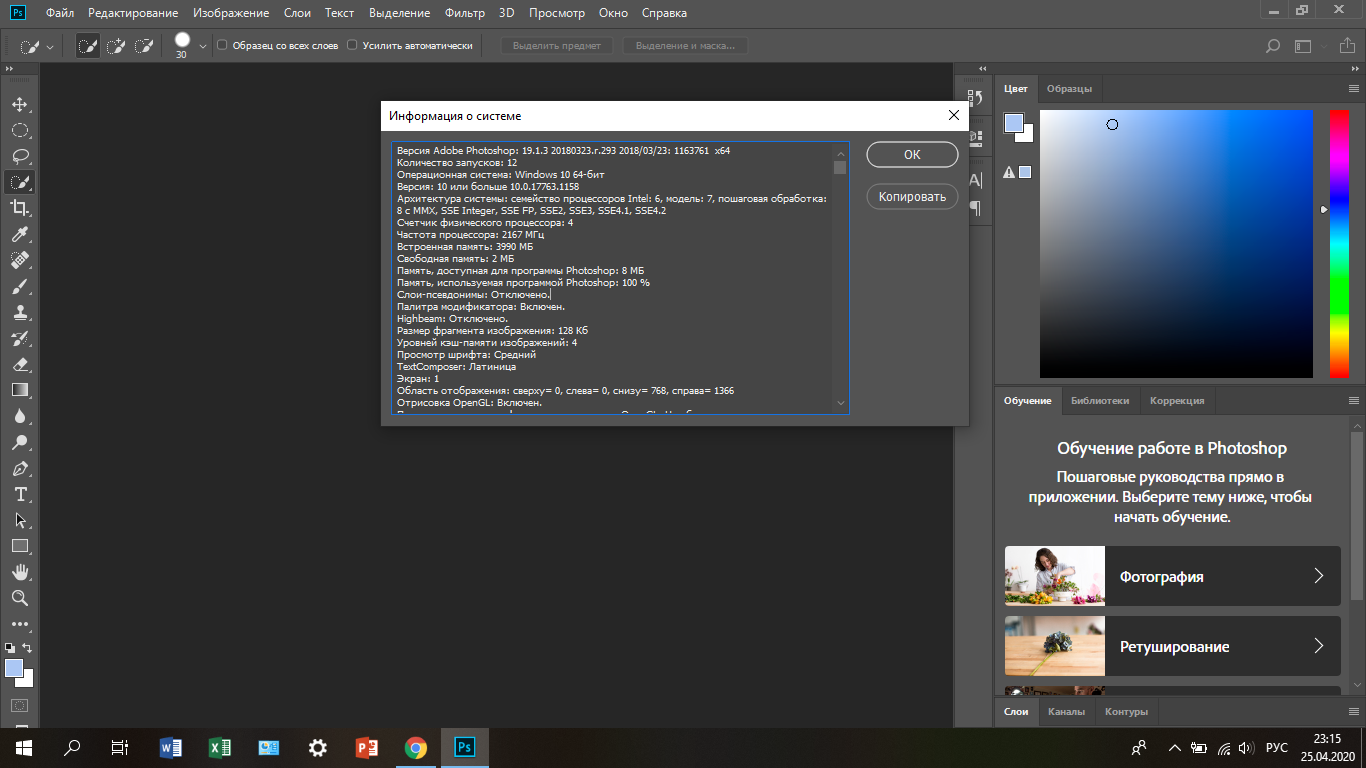Click the Копировать button
This screenshot has height=768, width=1366.
tap(912, 197)
